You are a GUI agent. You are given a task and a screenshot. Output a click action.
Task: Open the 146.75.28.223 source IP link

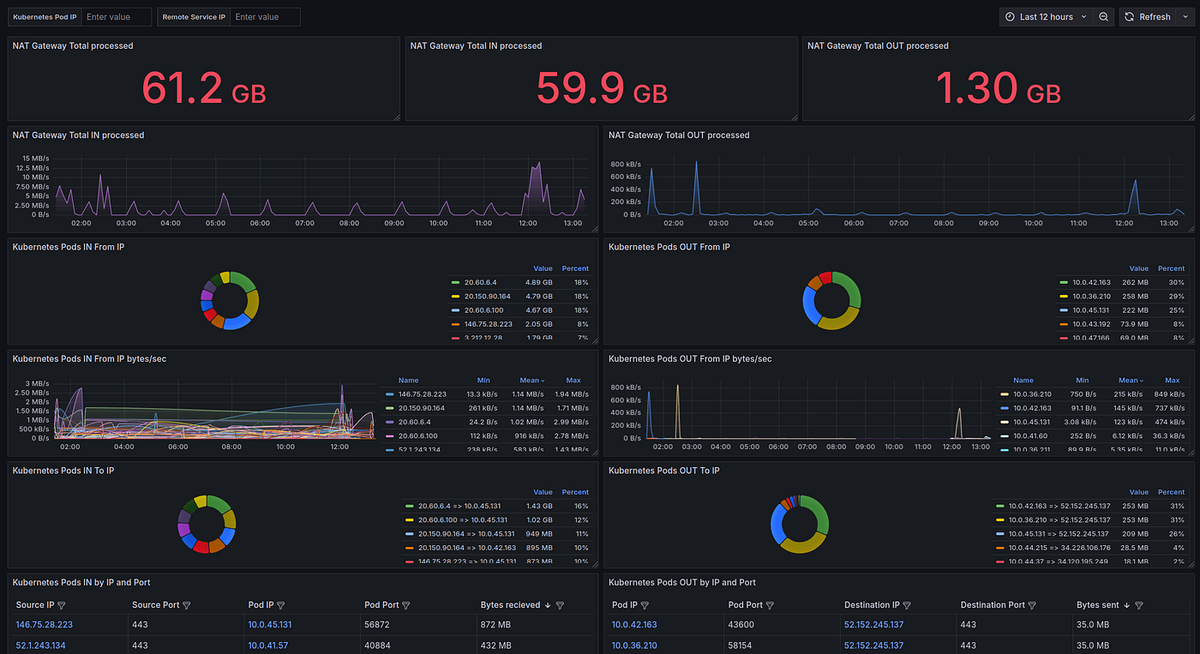(x=44, y=624)
